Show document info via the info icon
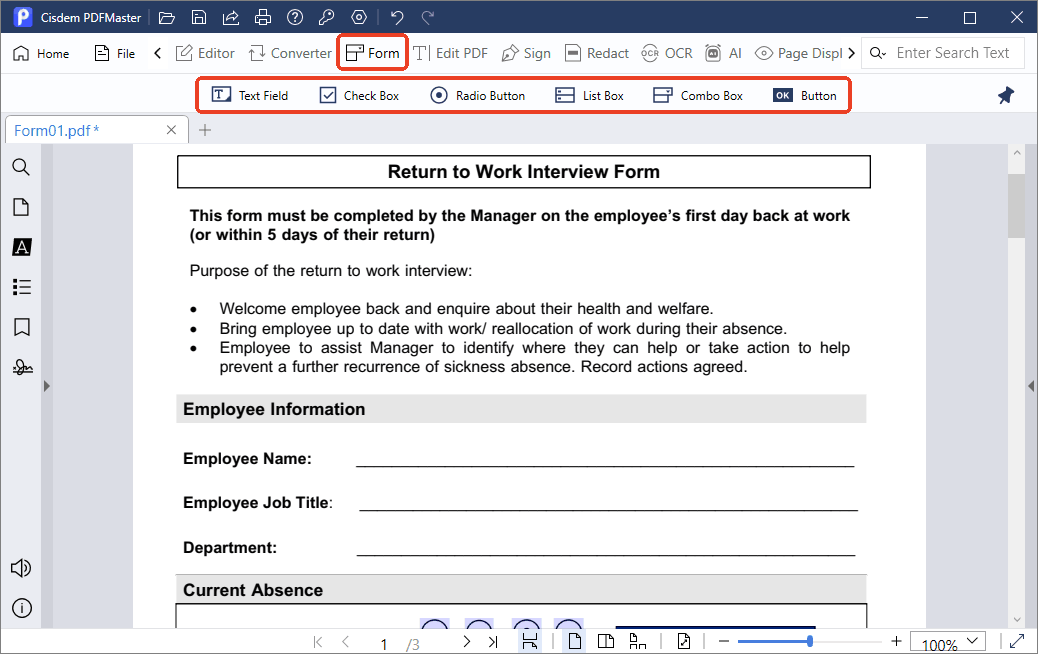 [x=21, y=608]
